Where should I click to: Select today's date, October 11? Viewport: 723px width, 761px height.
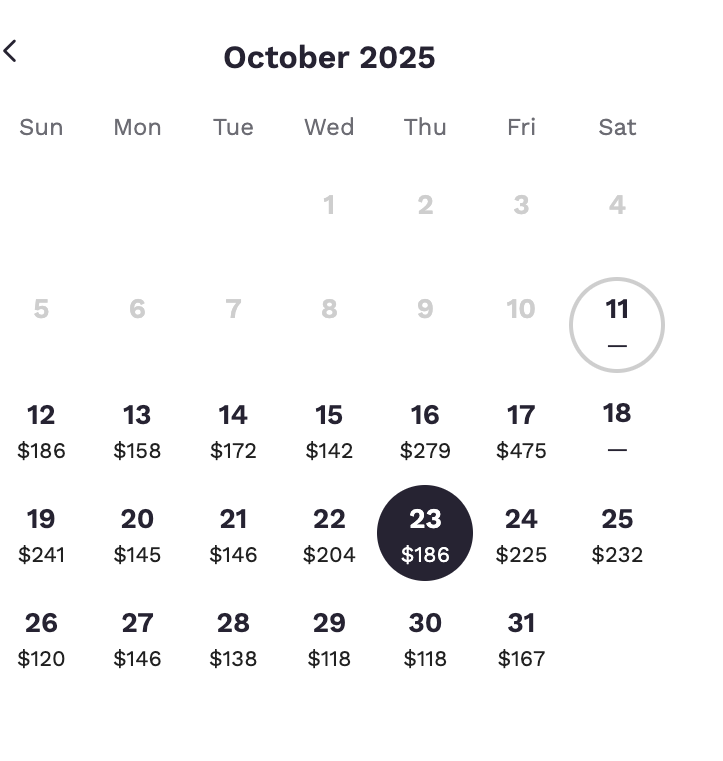[617, 325]
